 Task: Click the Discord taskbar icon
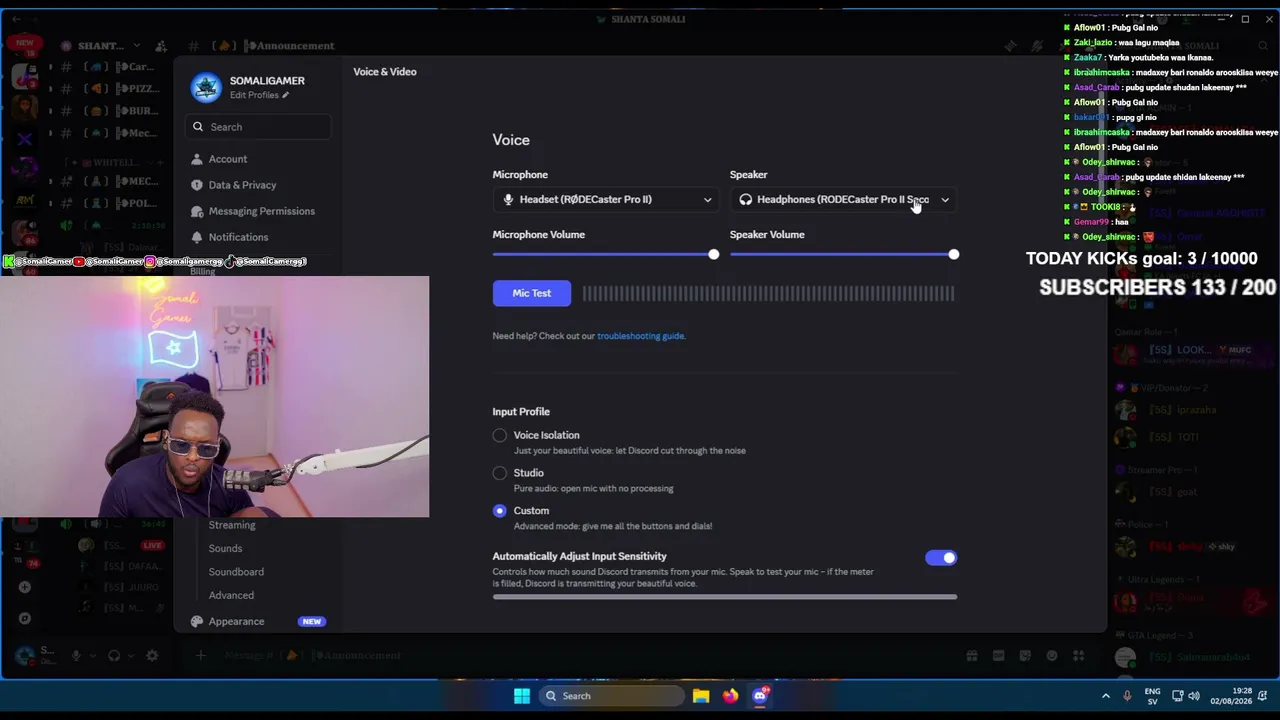coord(761,695)
